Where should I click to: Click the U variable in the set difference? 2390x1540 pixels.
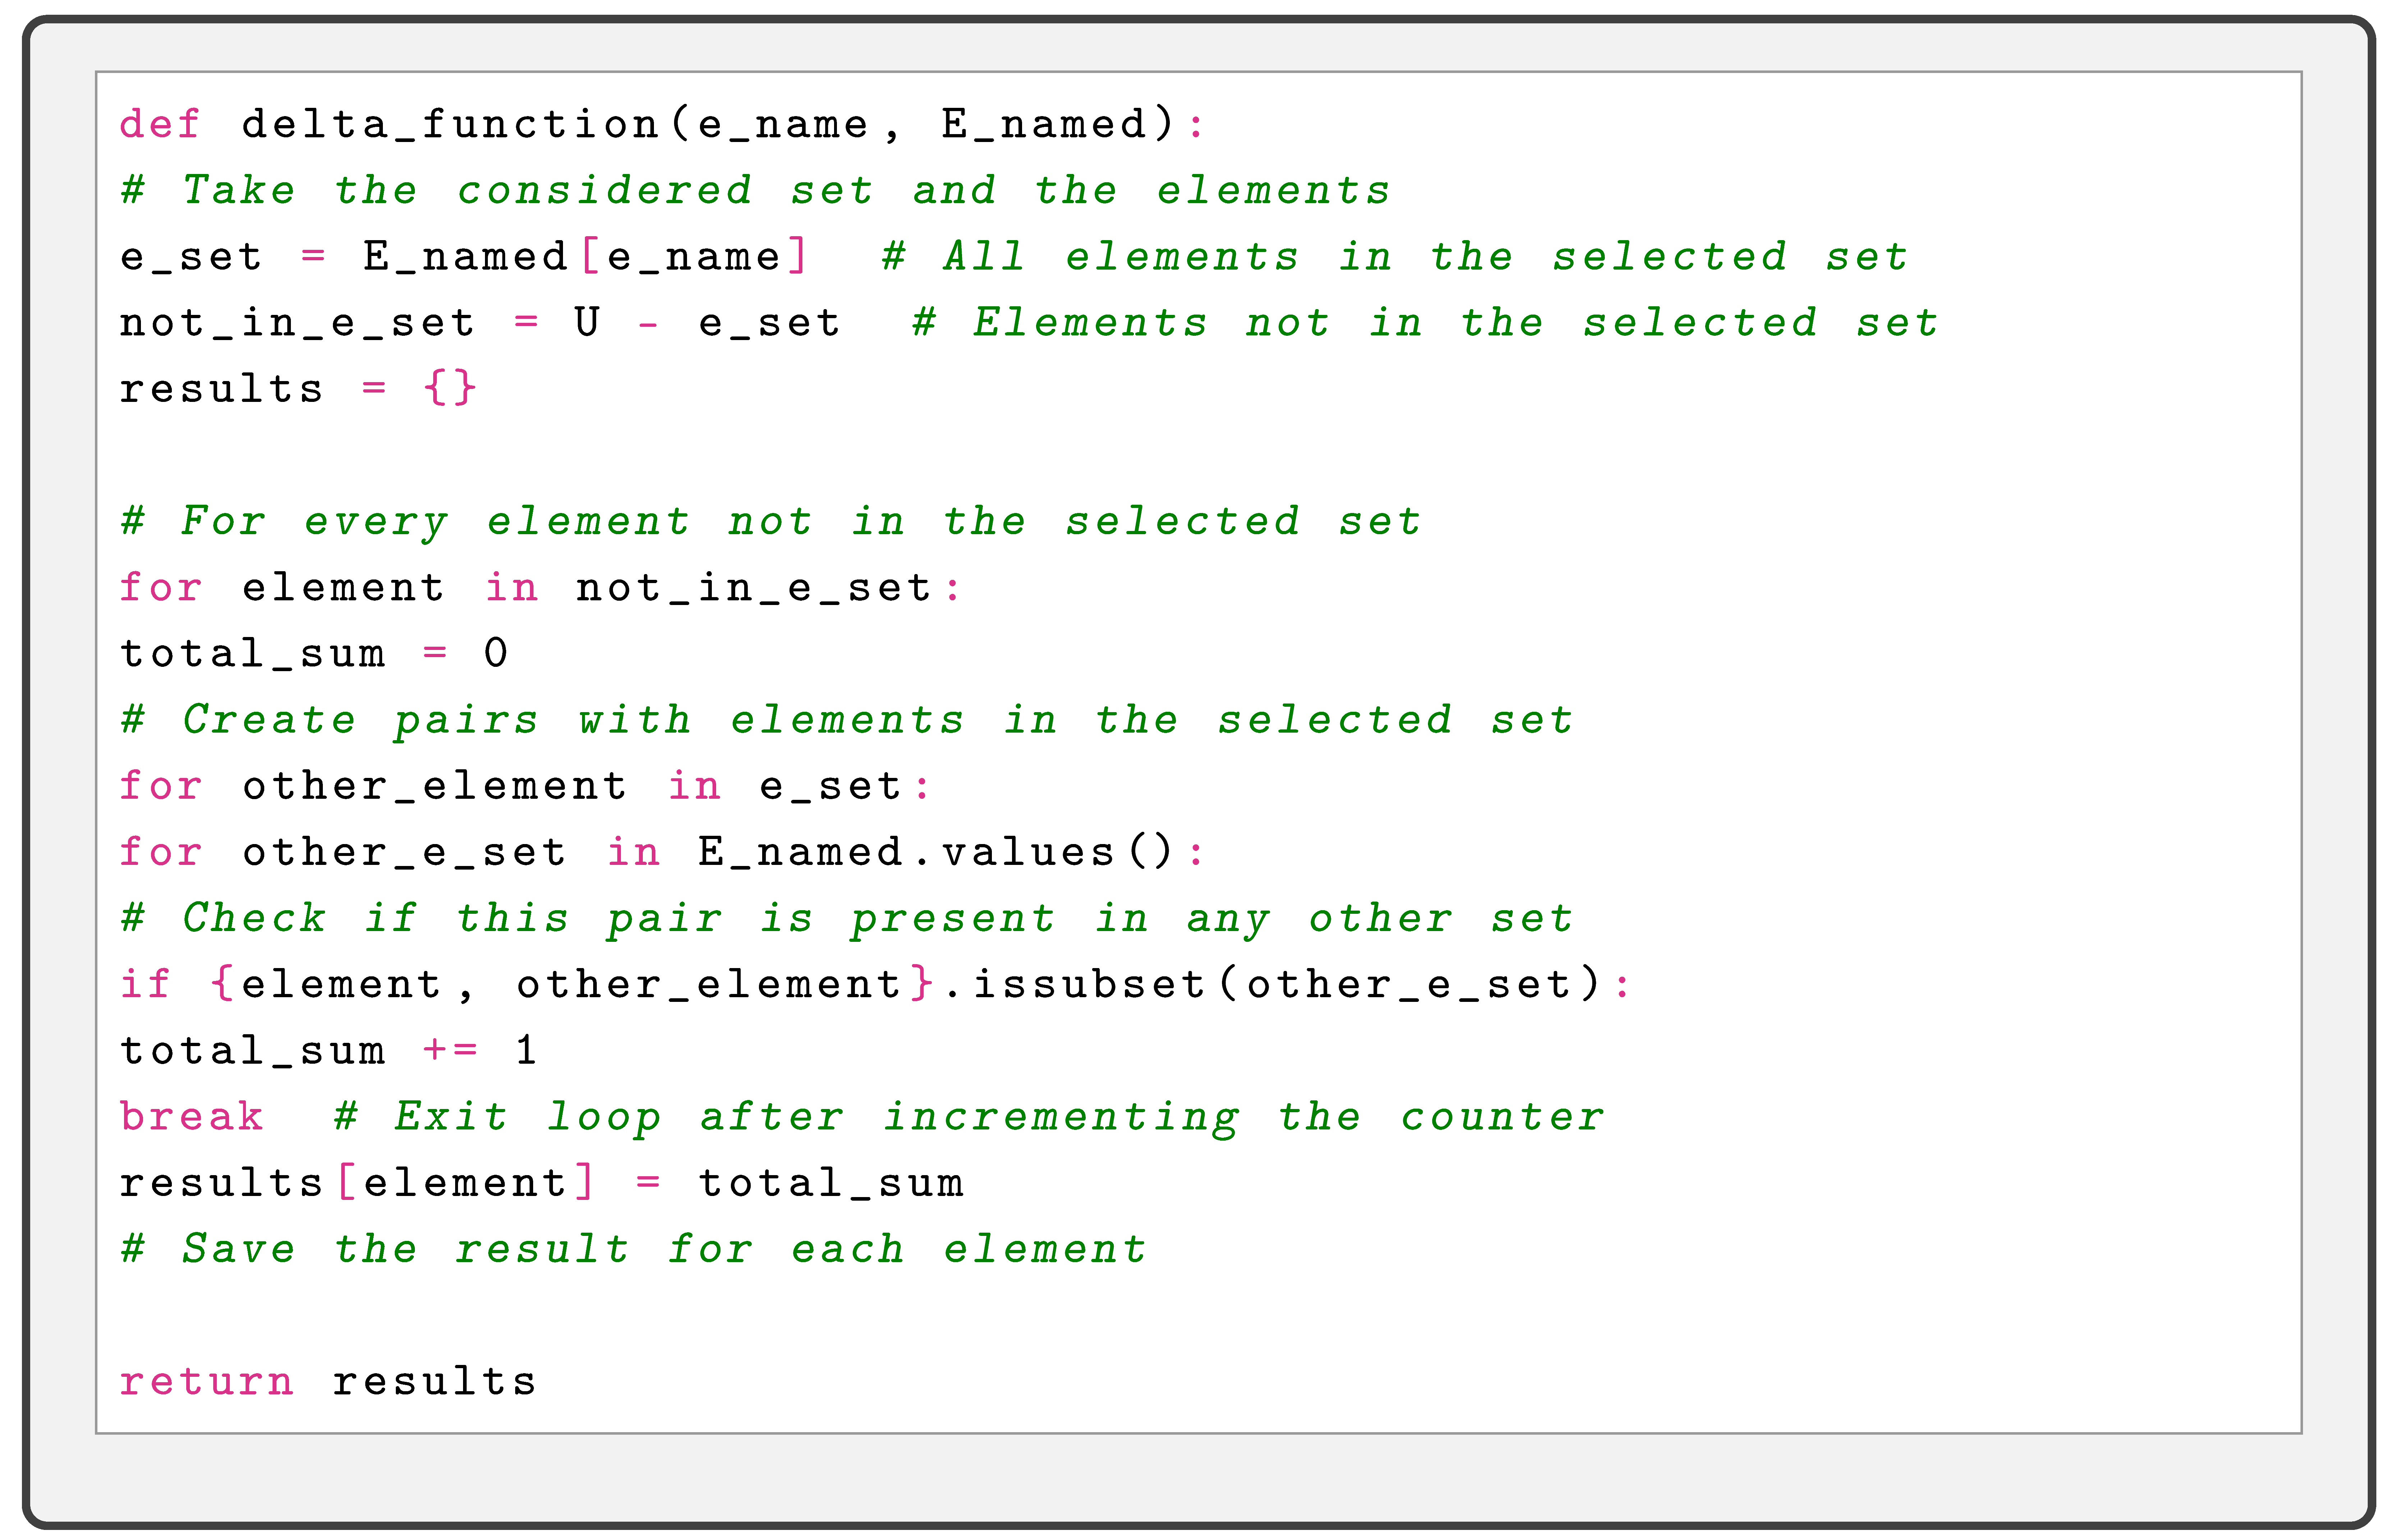click(587, 323)
